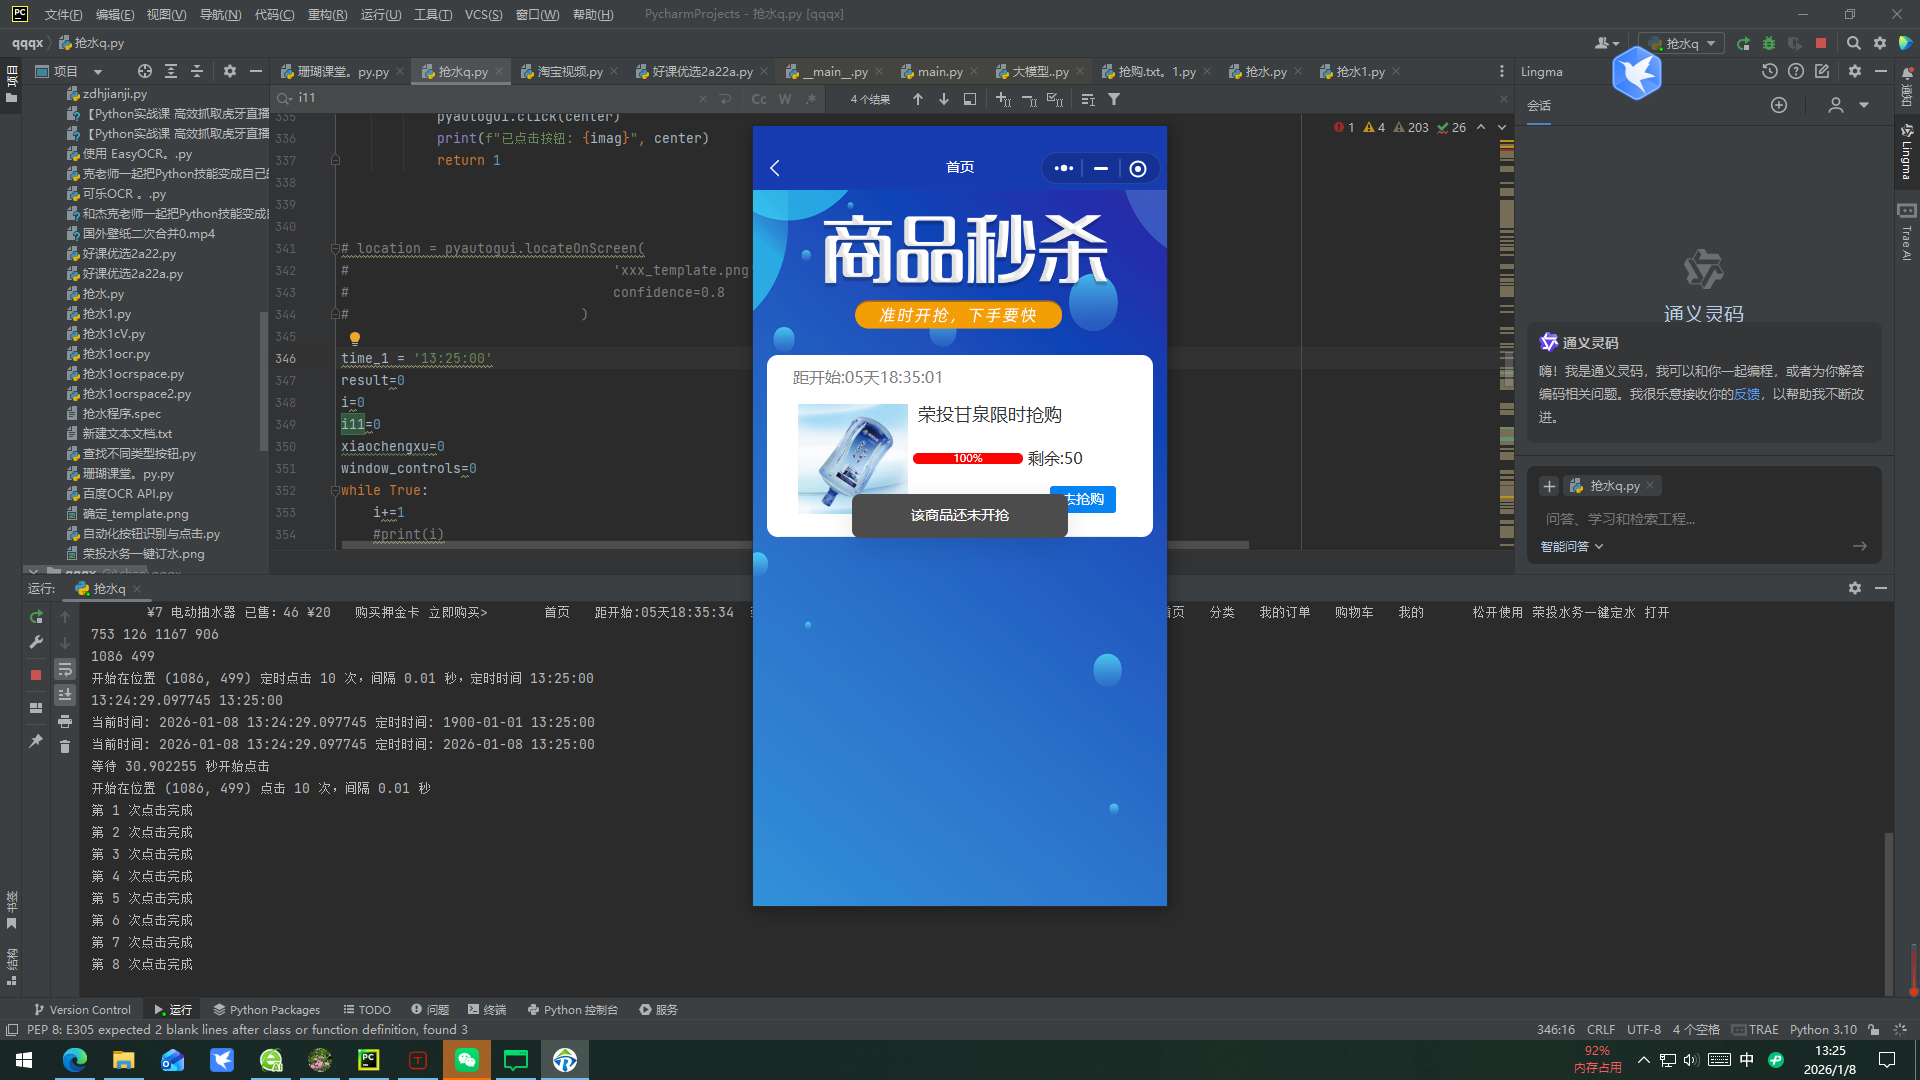Jump to next search occurrence arrow
Screen dimensions: 1920x1080
(x=943, y=99)
